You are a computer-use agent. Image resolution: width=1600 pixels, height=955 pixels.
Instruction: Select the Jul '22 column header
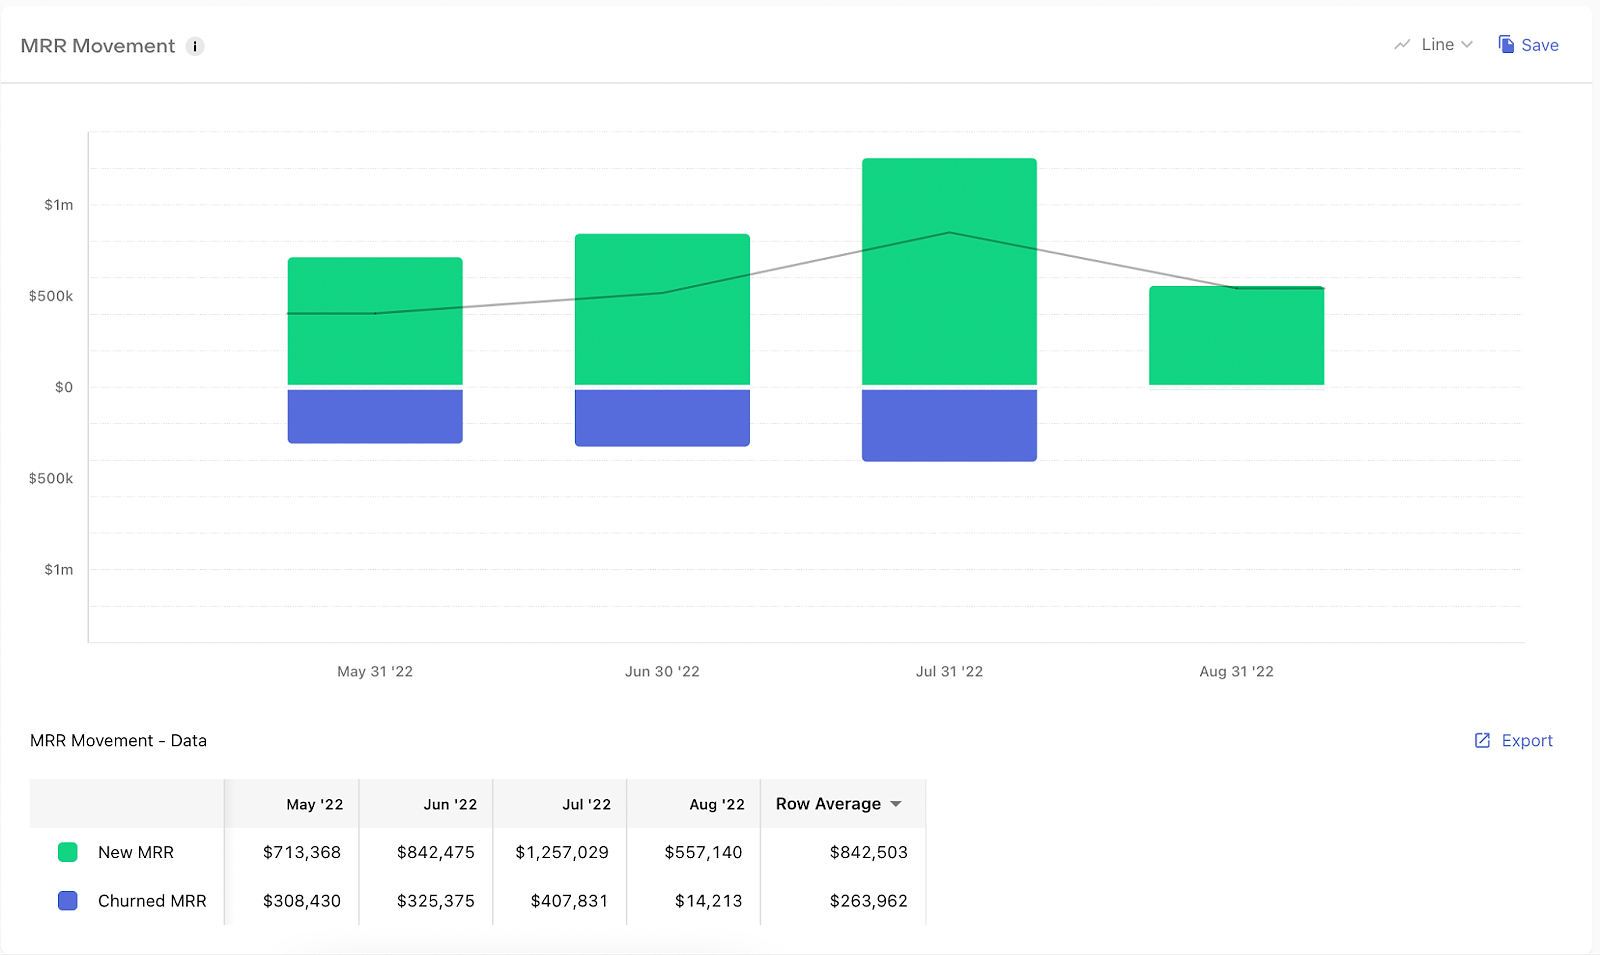(586, 804)
